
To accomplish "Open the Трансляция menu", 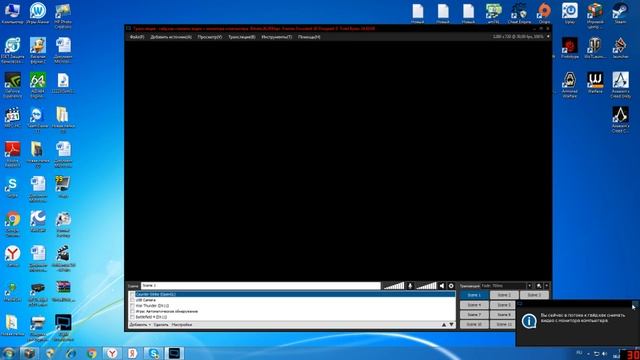I will (242, 37).
